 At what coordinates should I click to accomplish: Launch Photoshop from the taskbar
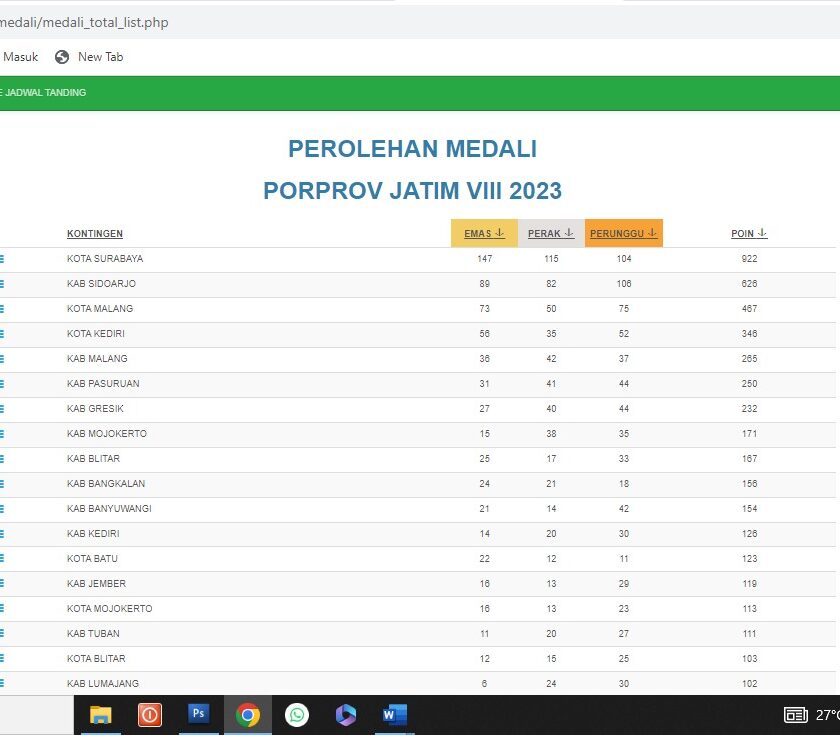click(x=198, y=715)
